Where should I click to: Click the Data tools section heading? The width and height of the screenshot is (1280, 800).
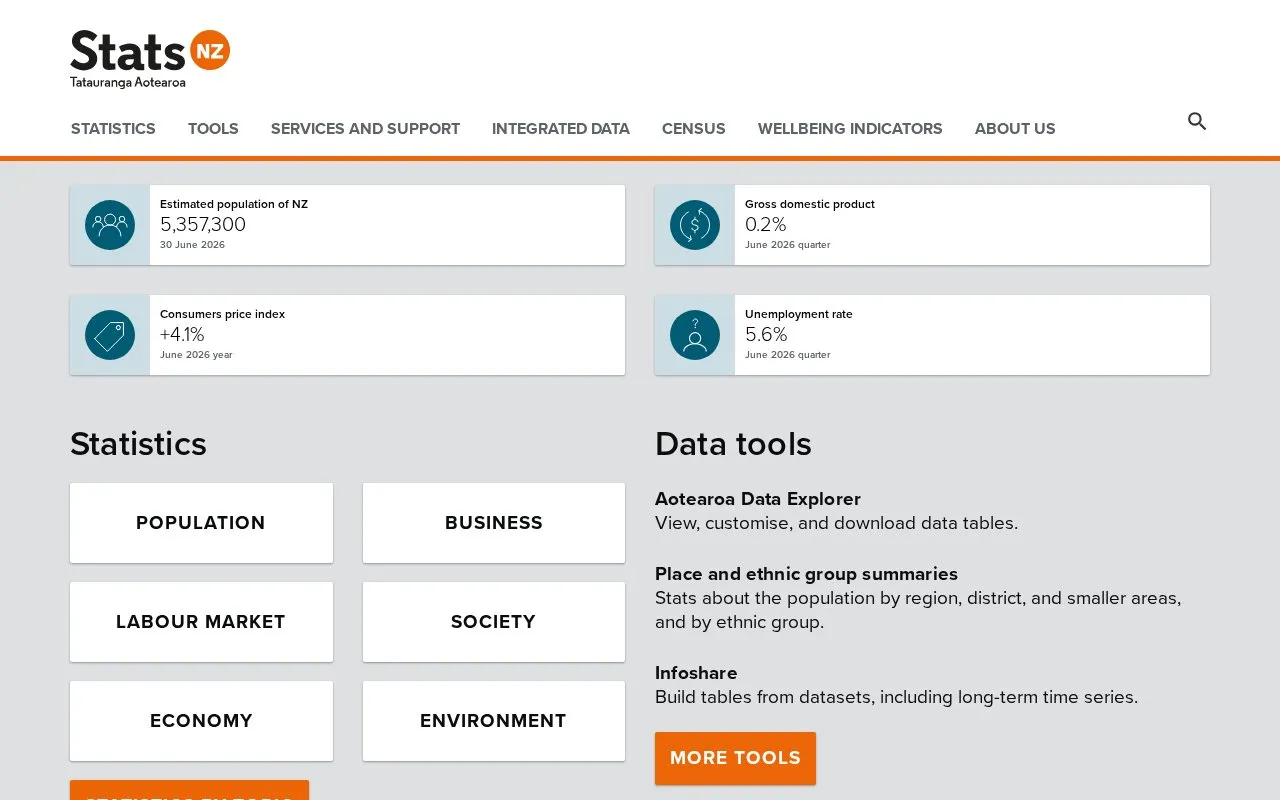click(x=733, y=444)
